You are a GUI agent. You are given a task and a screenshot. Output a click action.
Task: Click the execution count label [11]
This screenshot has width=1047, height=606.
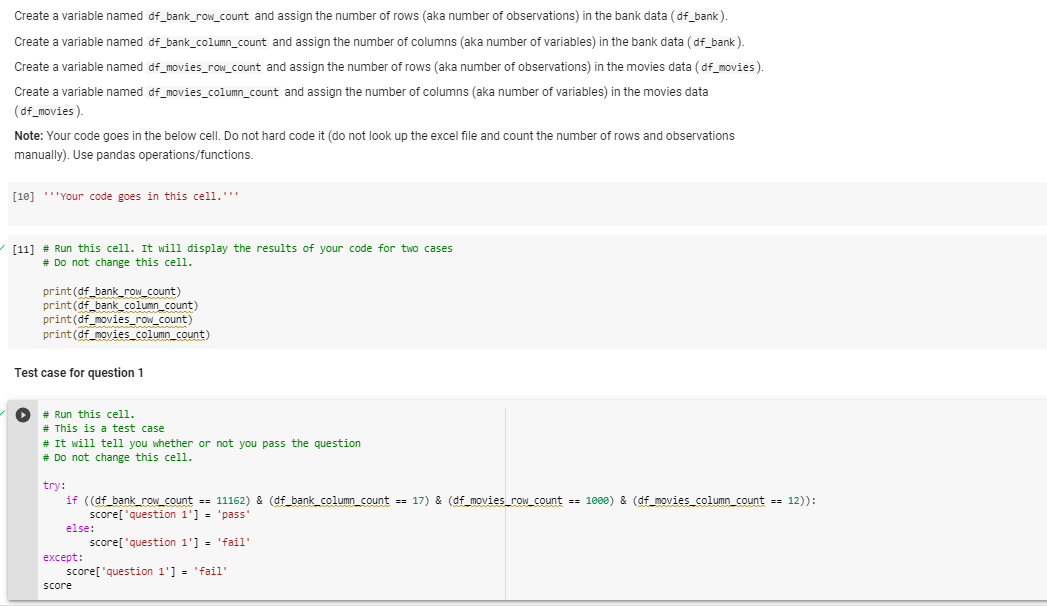tap(22, 247)
